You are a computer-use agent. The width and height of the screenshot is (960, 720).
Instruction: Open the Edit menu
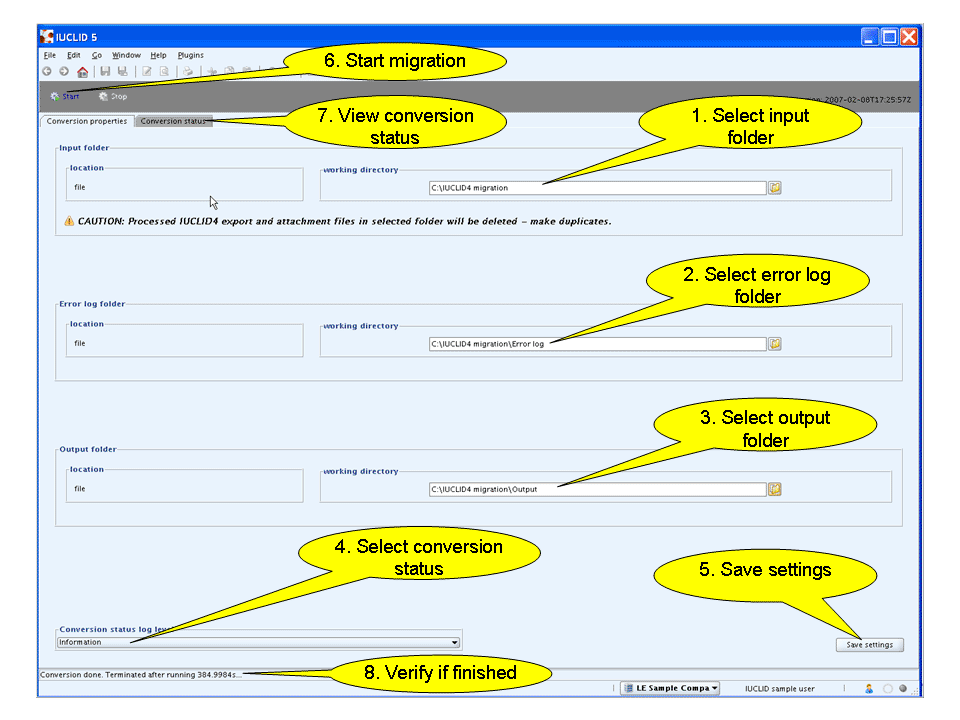(x=73, y=55)
